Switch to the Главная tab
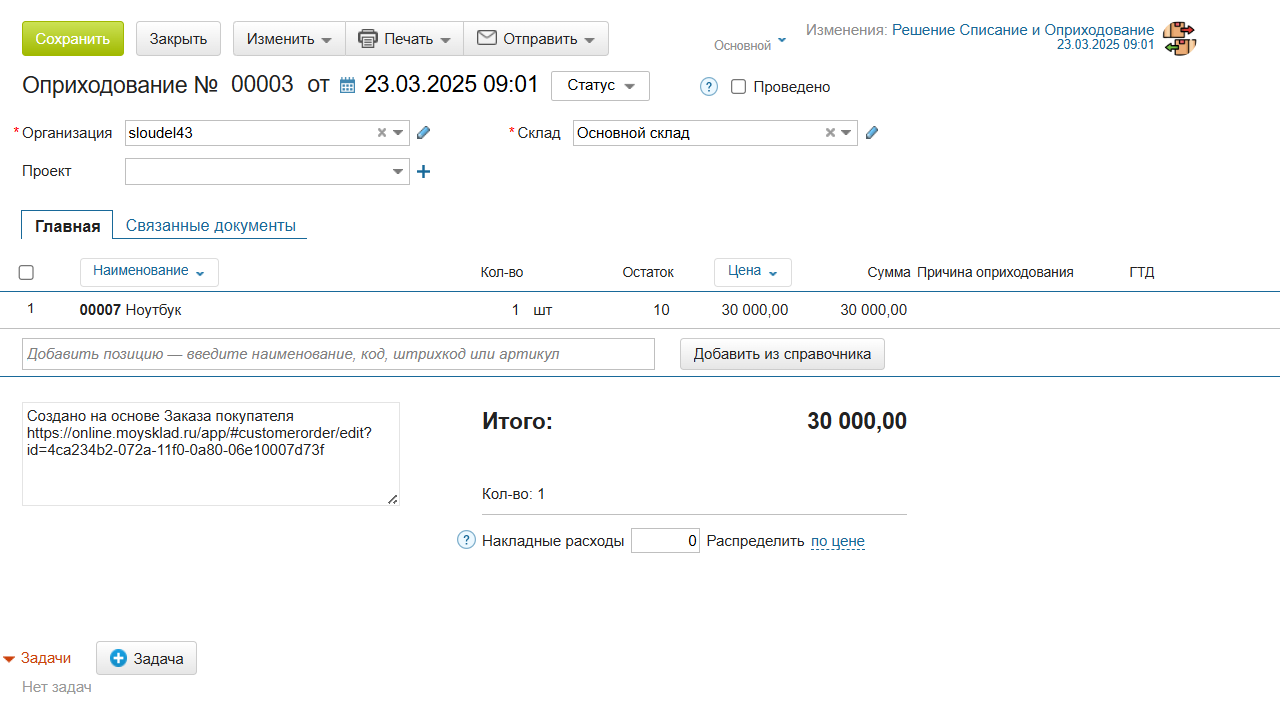Screen dimensions: 1280x720 67,226
